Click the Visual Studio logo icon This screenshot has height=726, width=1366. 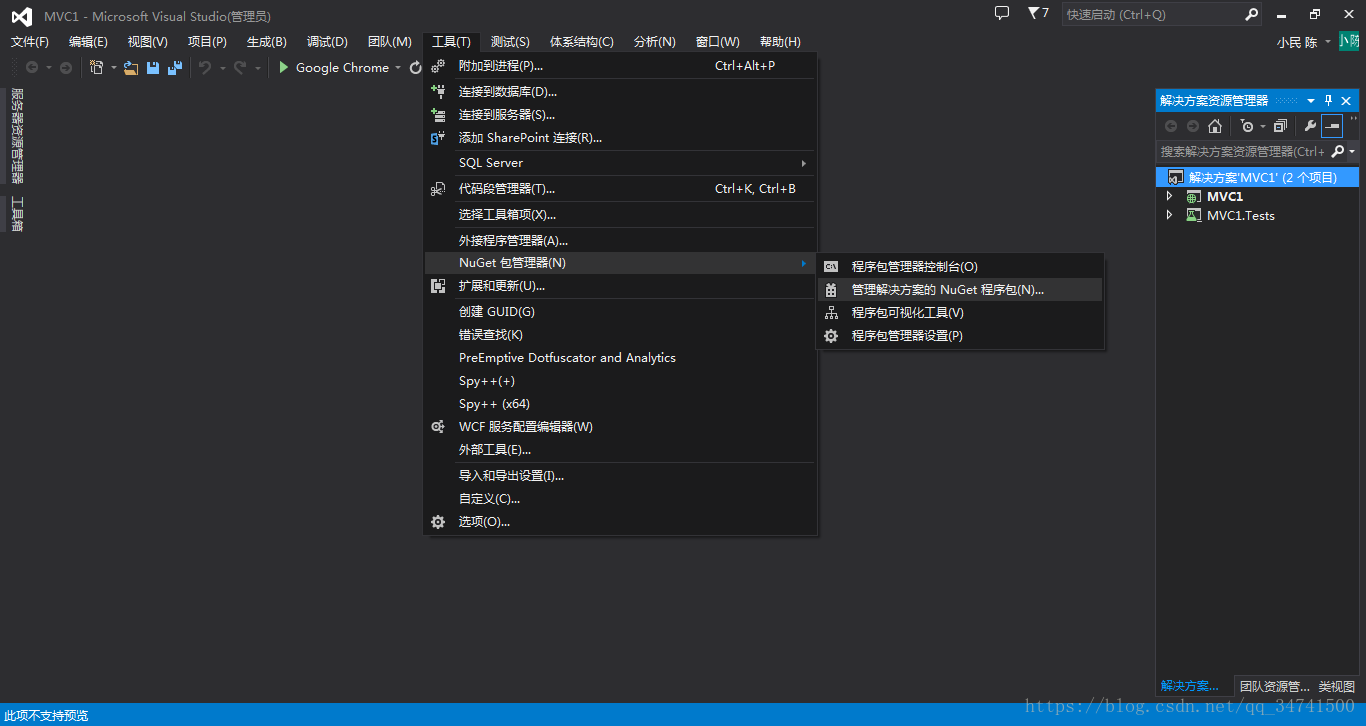pos(21,16)
